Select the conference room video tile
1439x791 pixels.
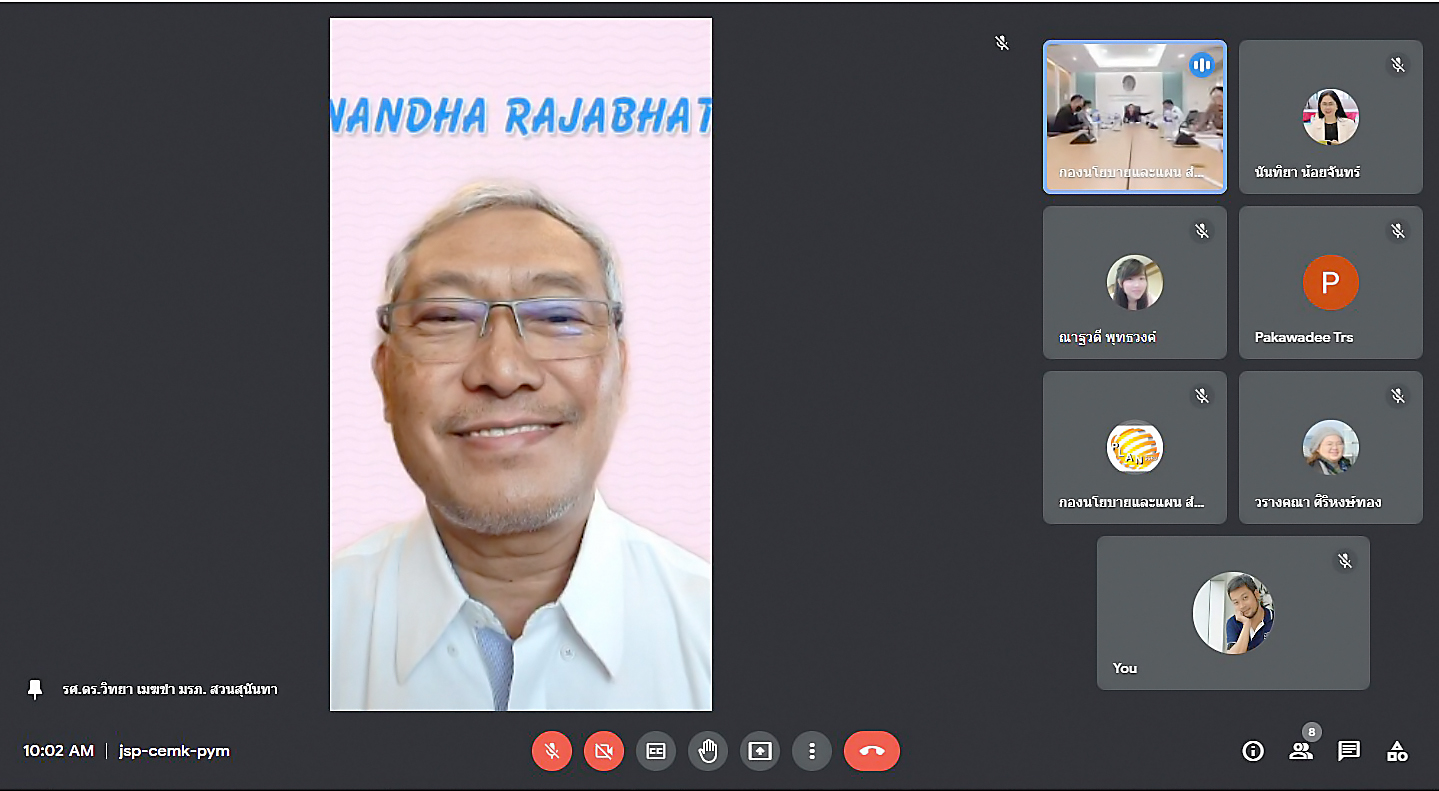point(1134,117)
